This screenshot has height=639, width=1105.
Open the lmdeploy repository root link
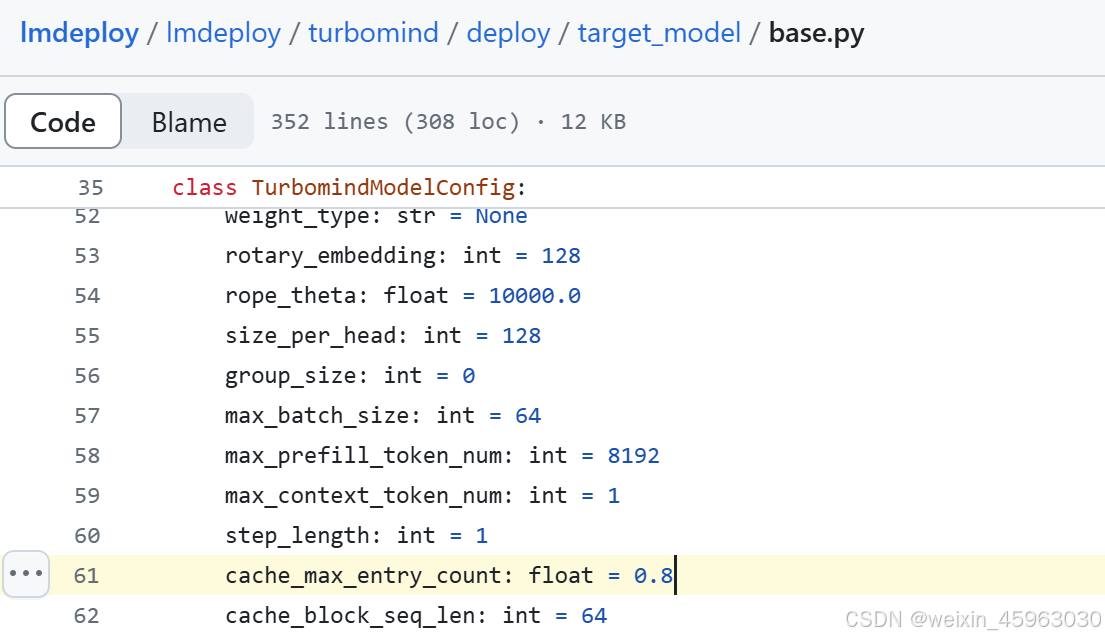79,33
